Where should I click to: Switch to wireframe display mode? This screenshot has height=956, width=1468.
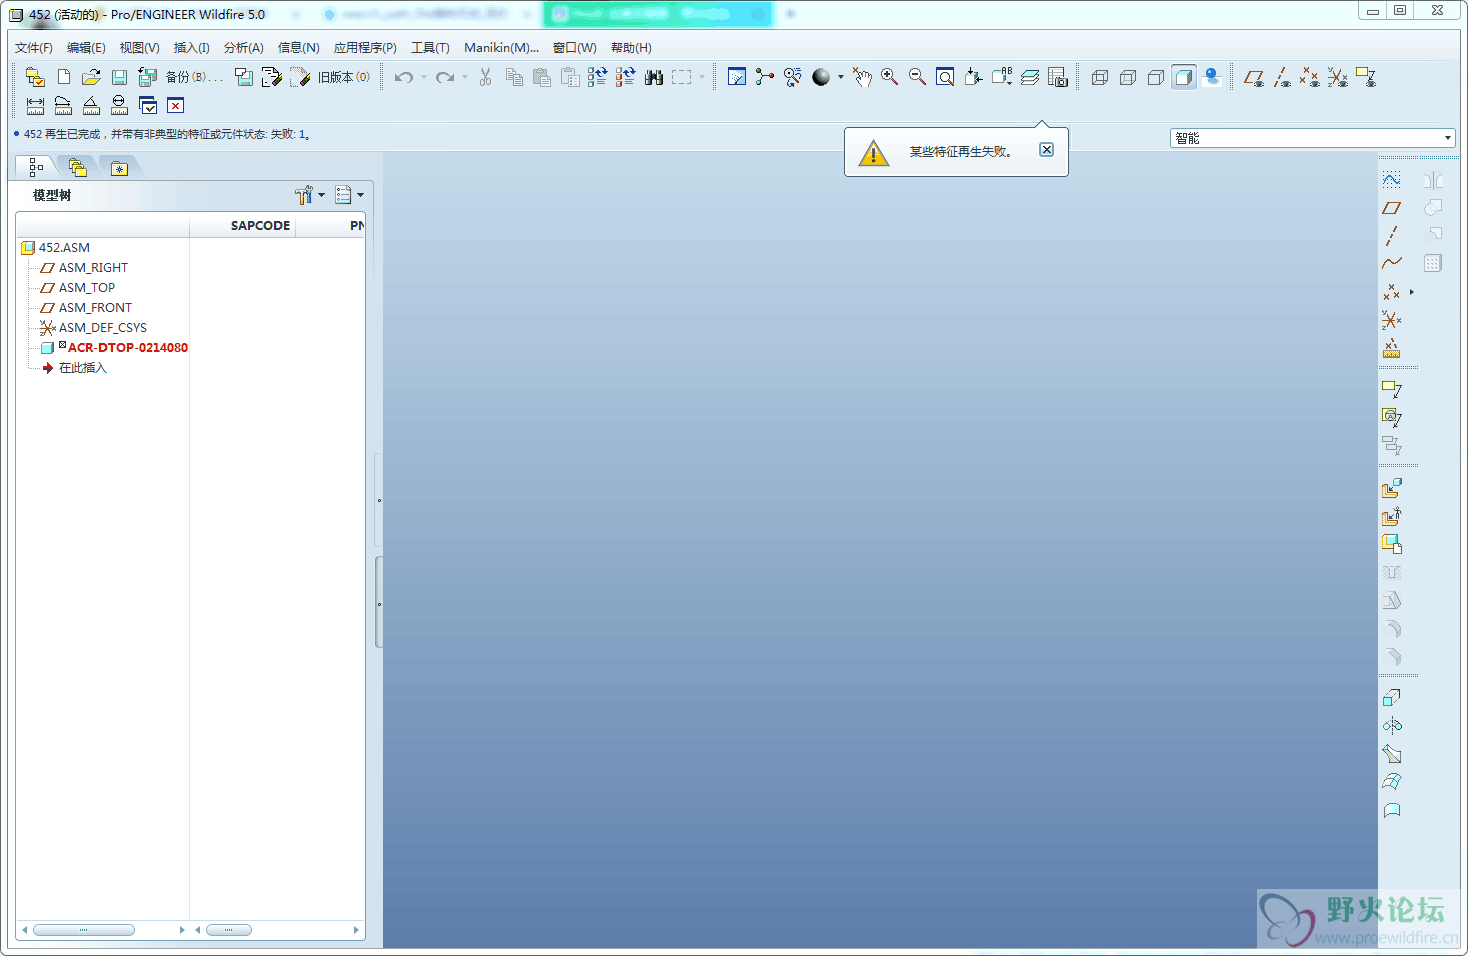pyautogui.click(x=1100, y=77)
